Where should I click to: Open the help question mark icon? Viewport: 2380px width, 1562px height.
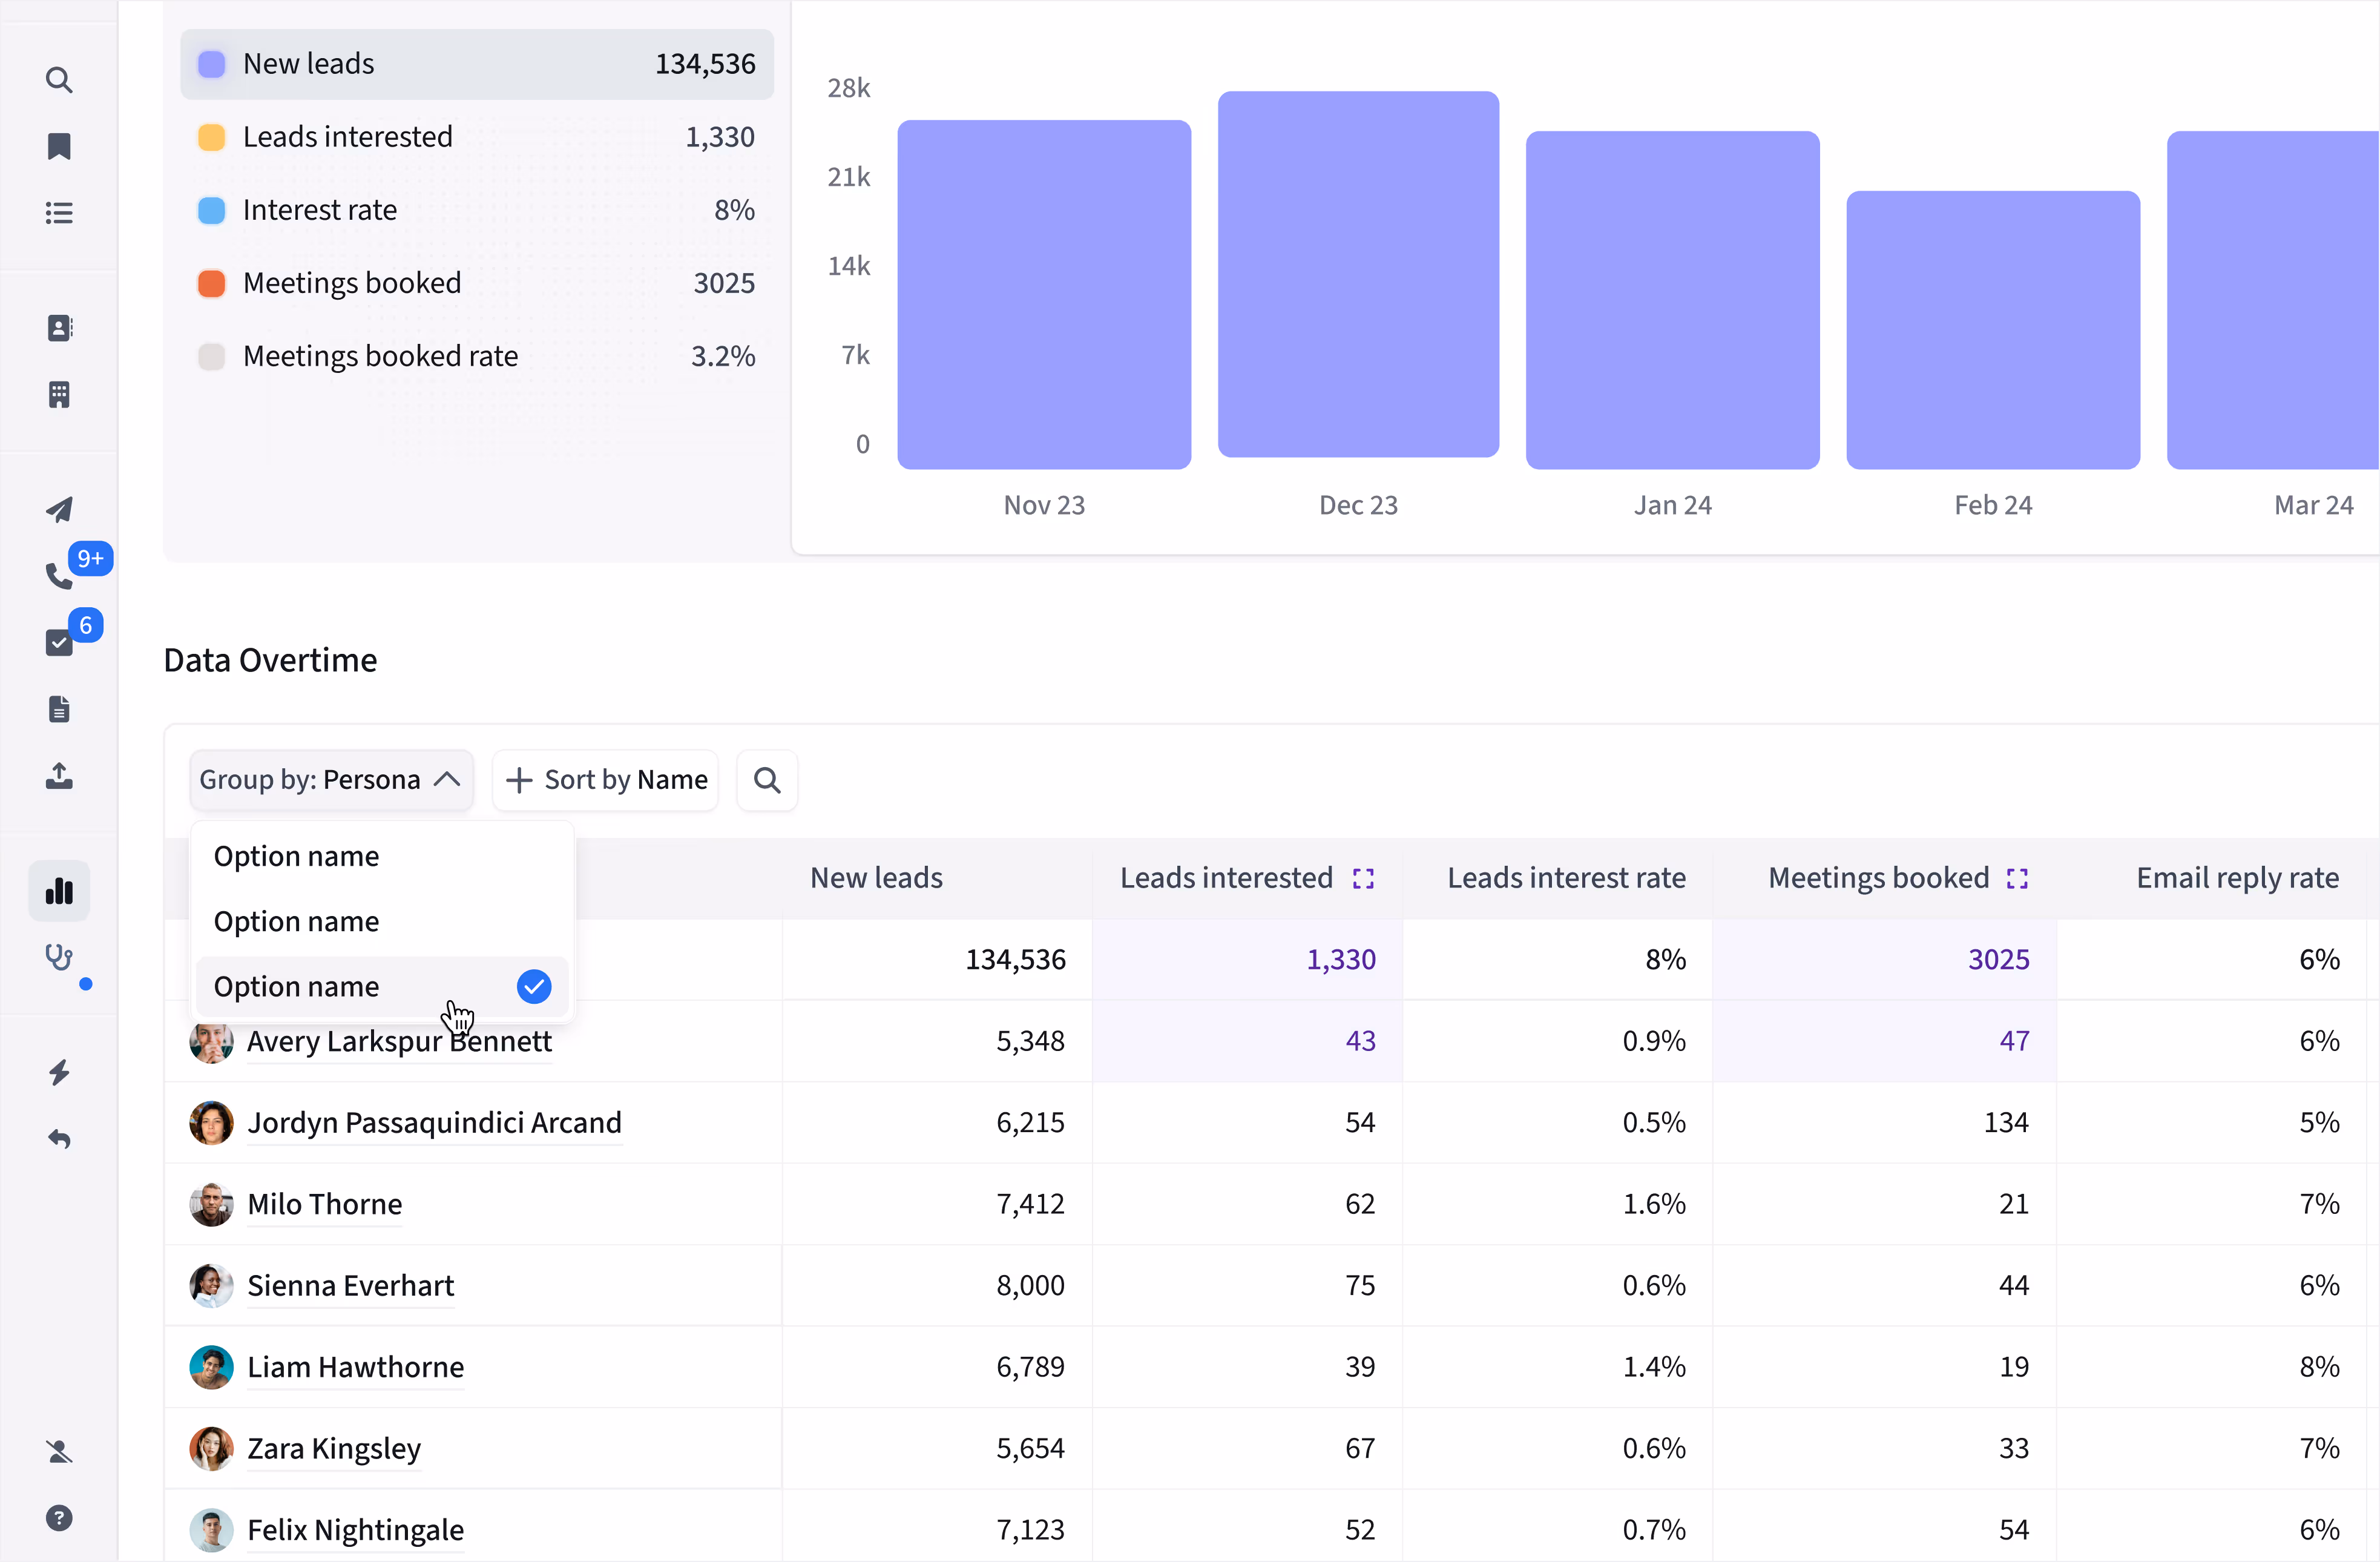[x=59, y=1518]
